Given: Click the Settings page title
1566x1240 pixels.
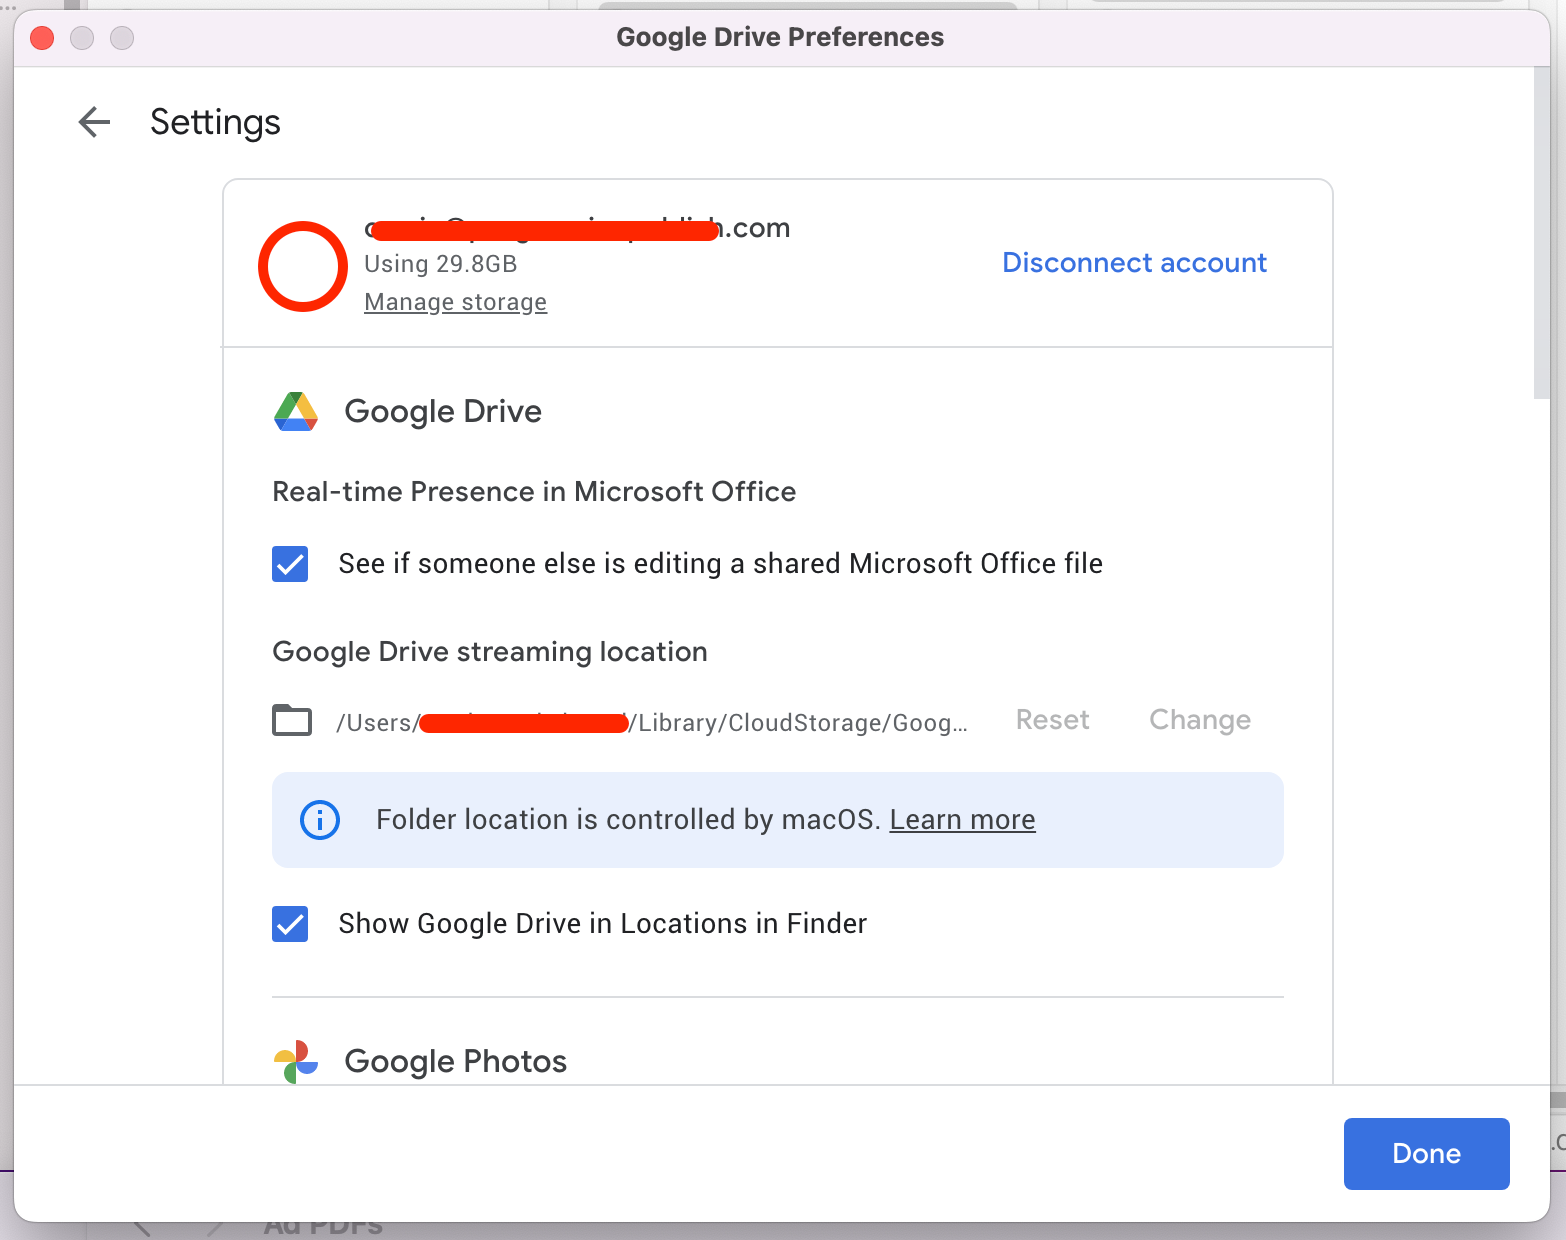Looking at the screenshot, I should [x=215, y=122].
